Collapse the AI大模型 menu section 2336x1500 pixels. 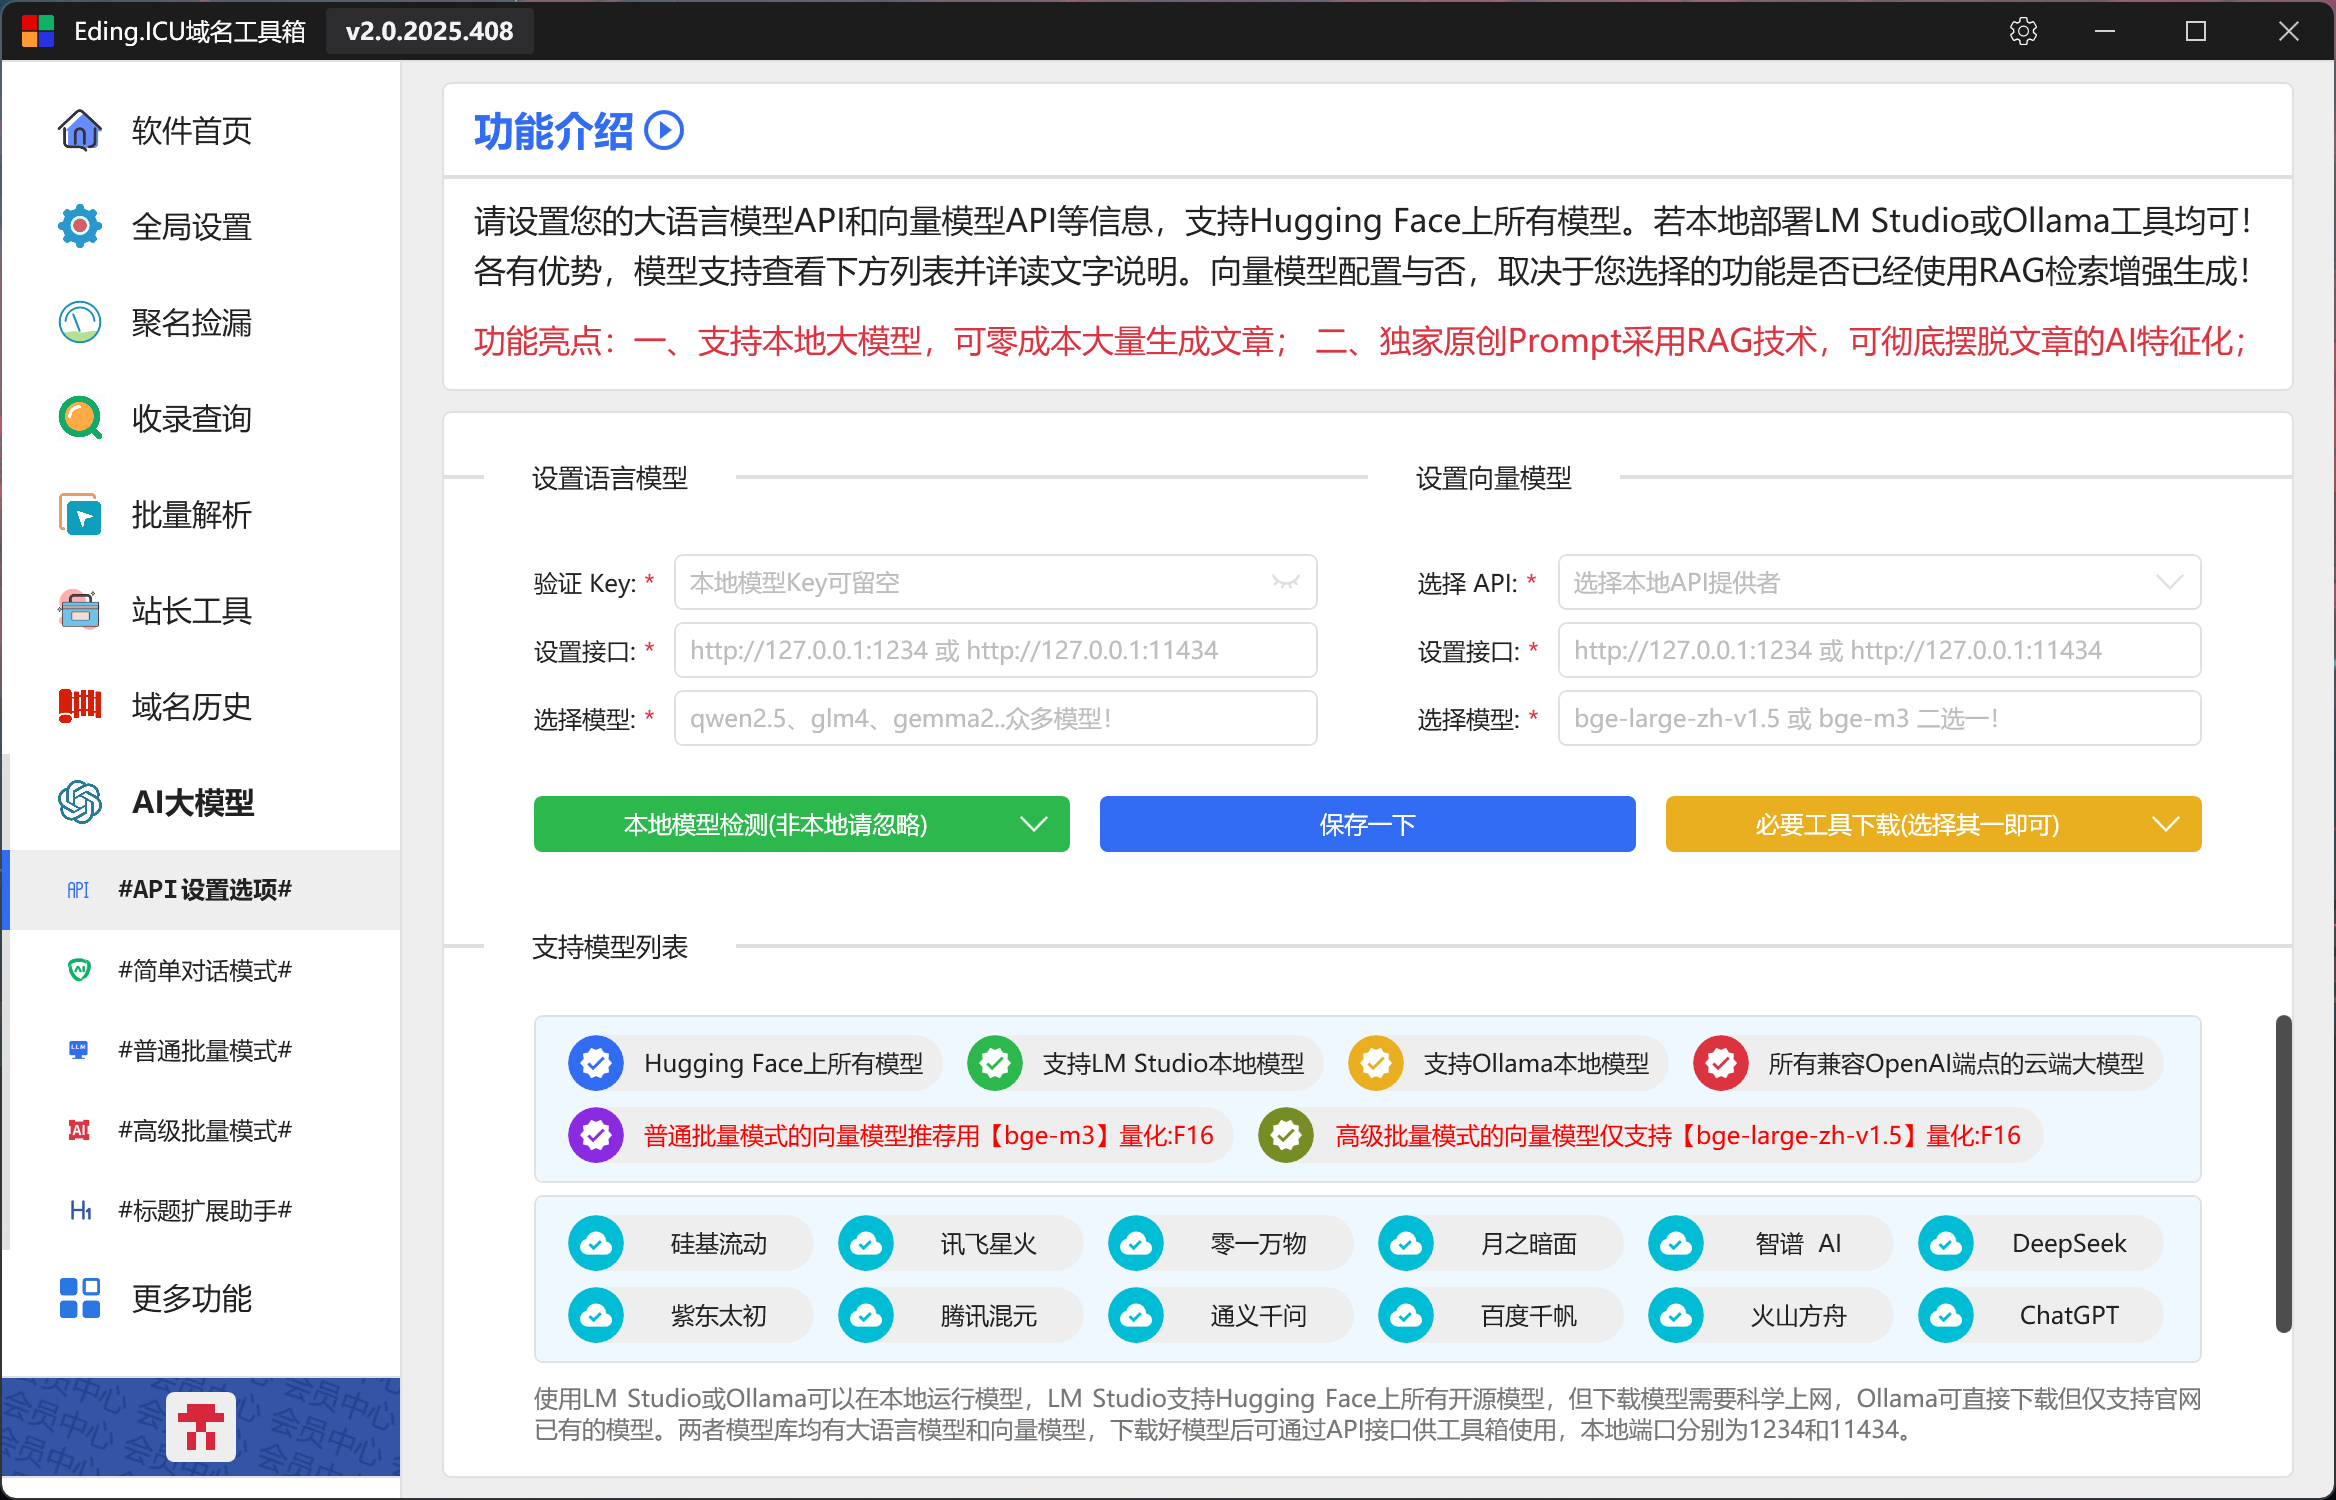coord(201,802)
